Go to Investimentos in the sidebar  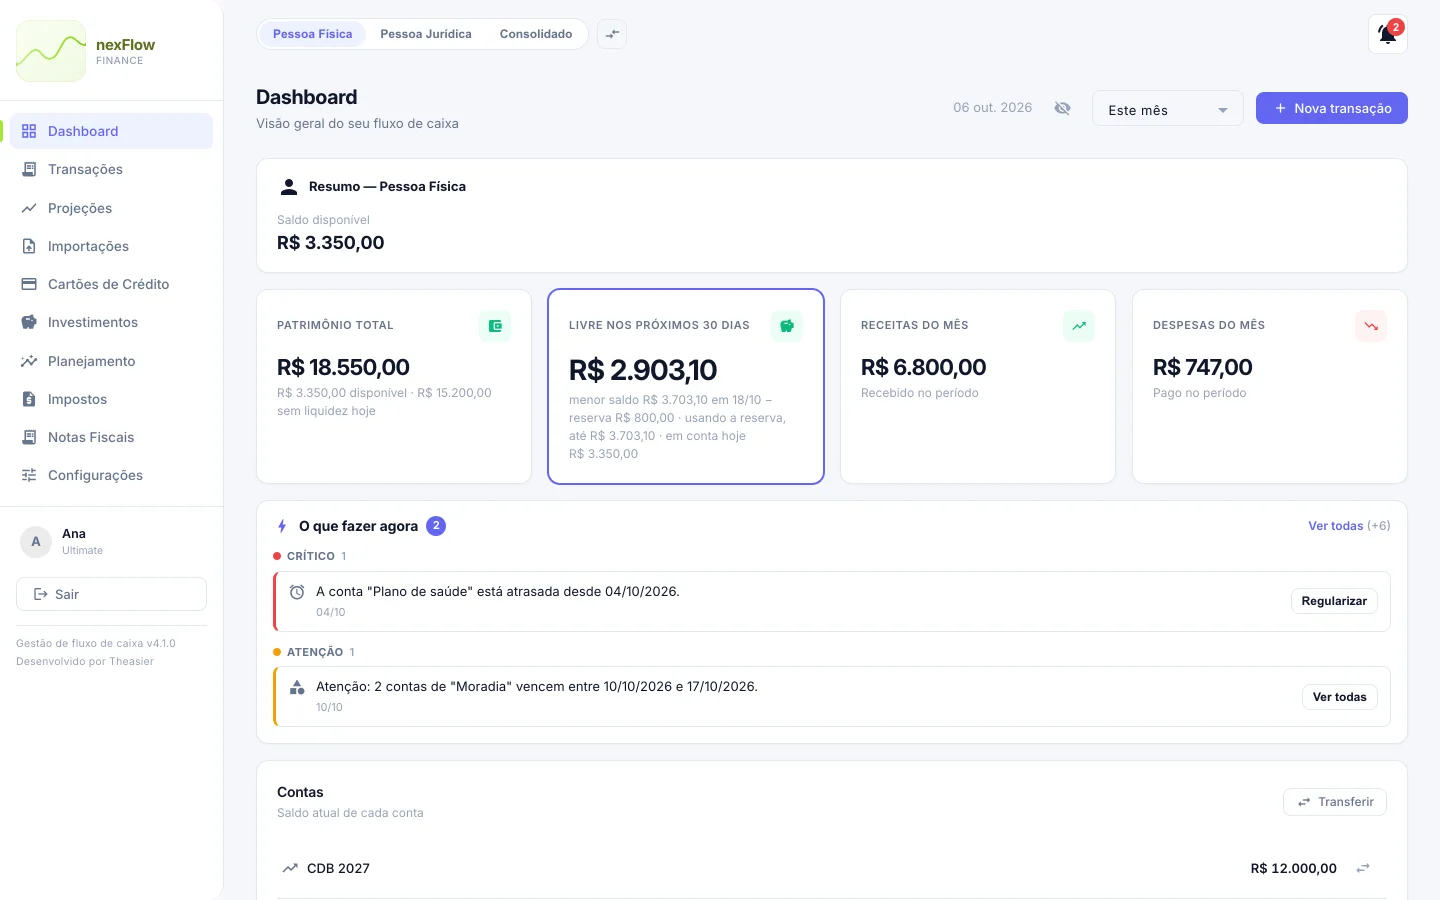[111, 322]
